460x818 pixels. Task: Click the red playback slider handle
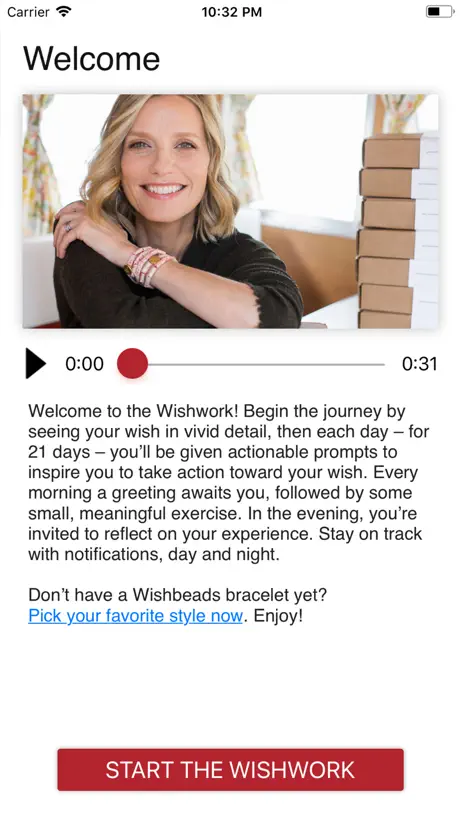pyautogui.click(x=132, y=364)
